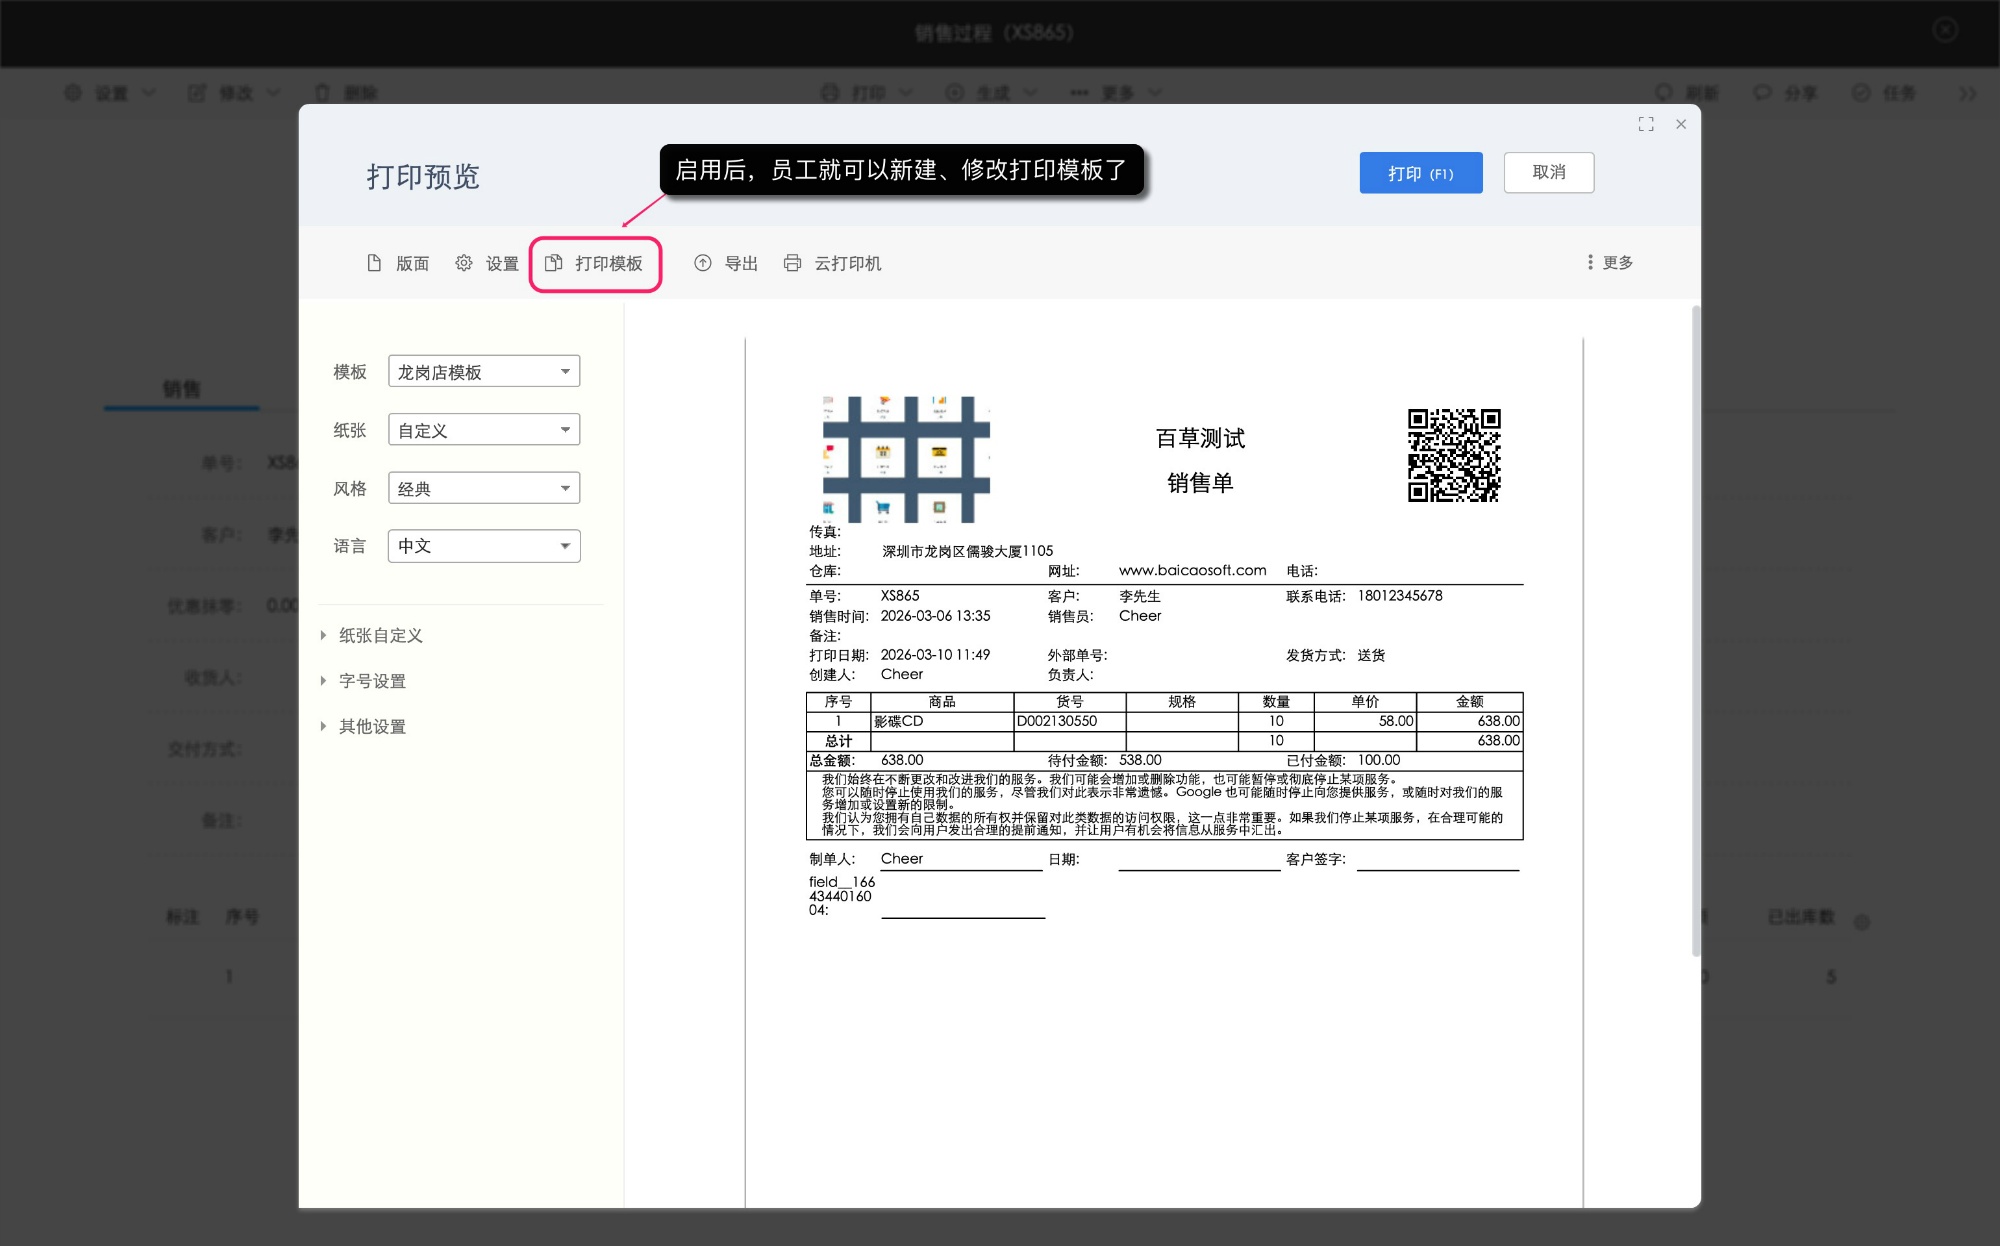Open the 打印模板 template manager
2000x1246 pixels.
[595, 263]
